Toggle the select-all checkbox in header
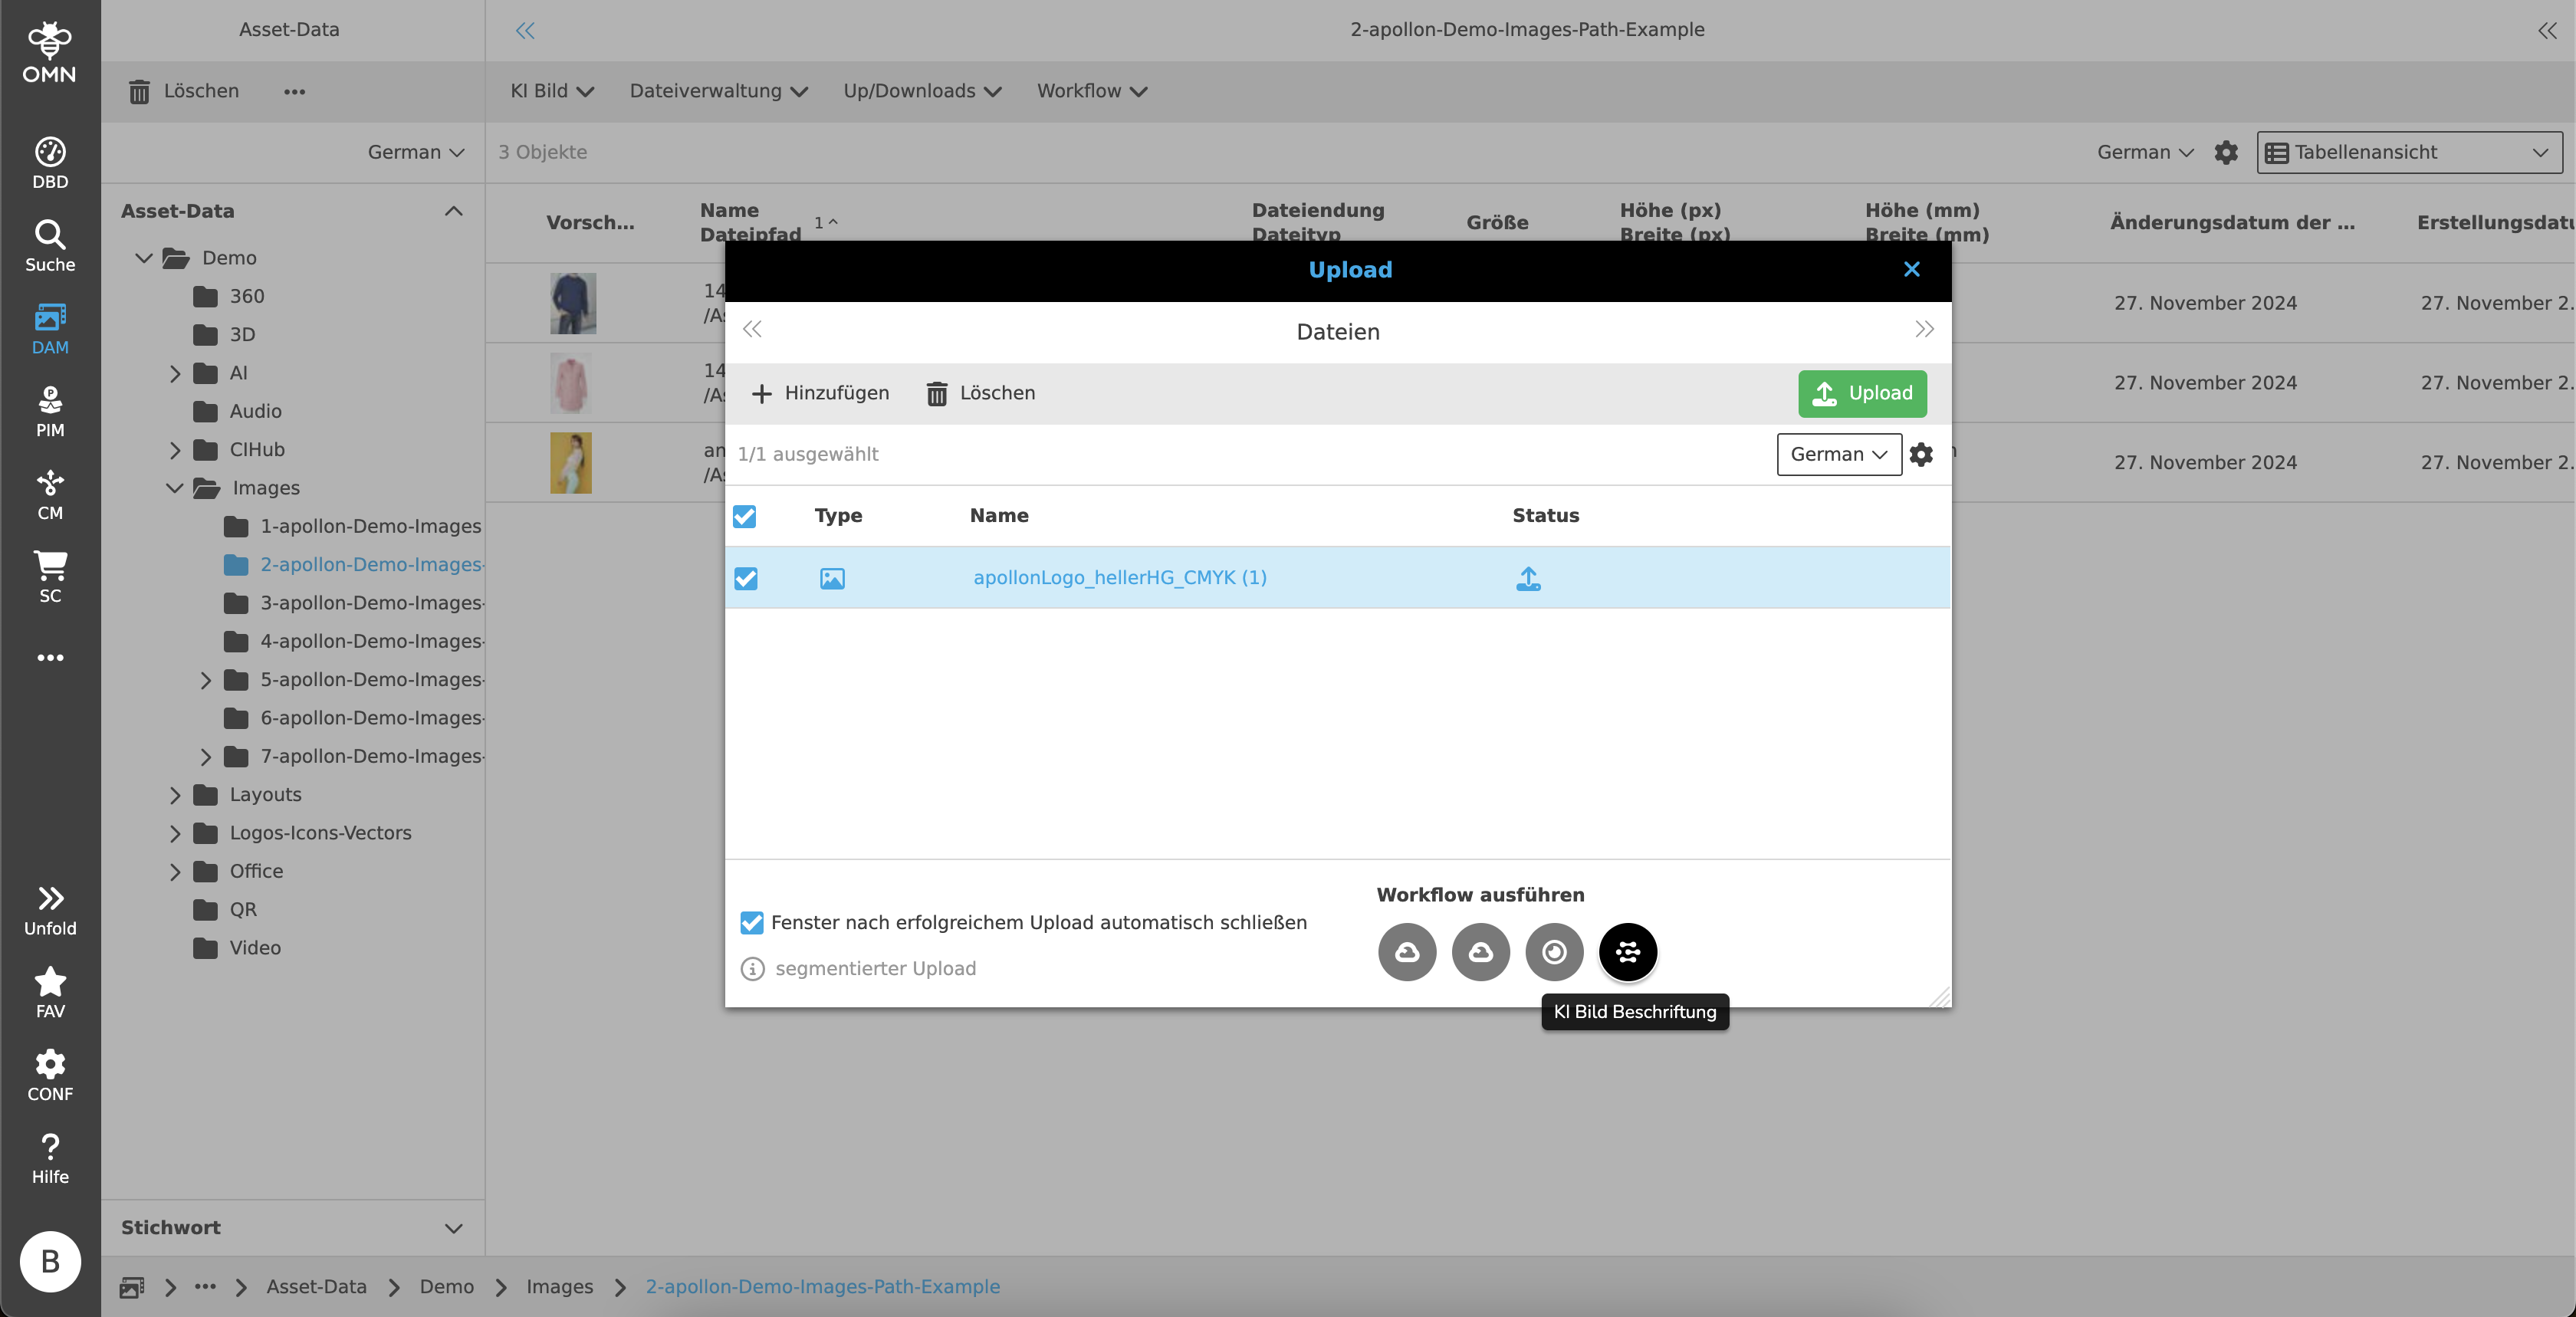This screenshot has width=2576, height=1317. [744, 516]
